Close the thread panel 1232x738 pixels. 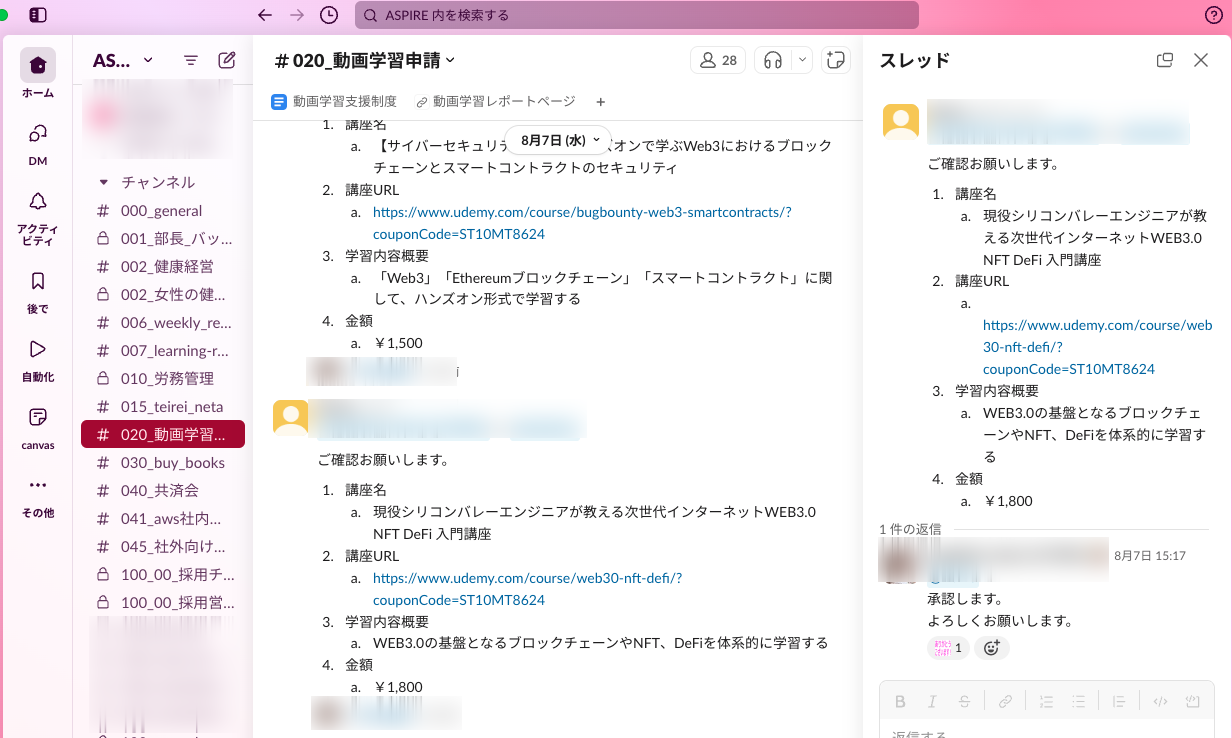(x=1201, y=60)
